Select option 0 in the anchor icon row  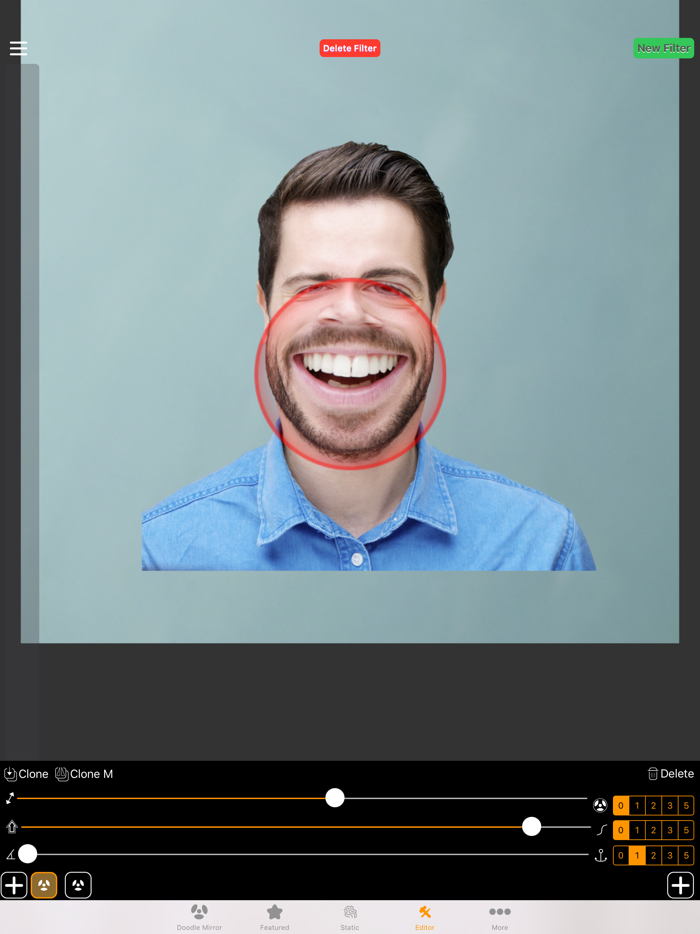[621, 855]
